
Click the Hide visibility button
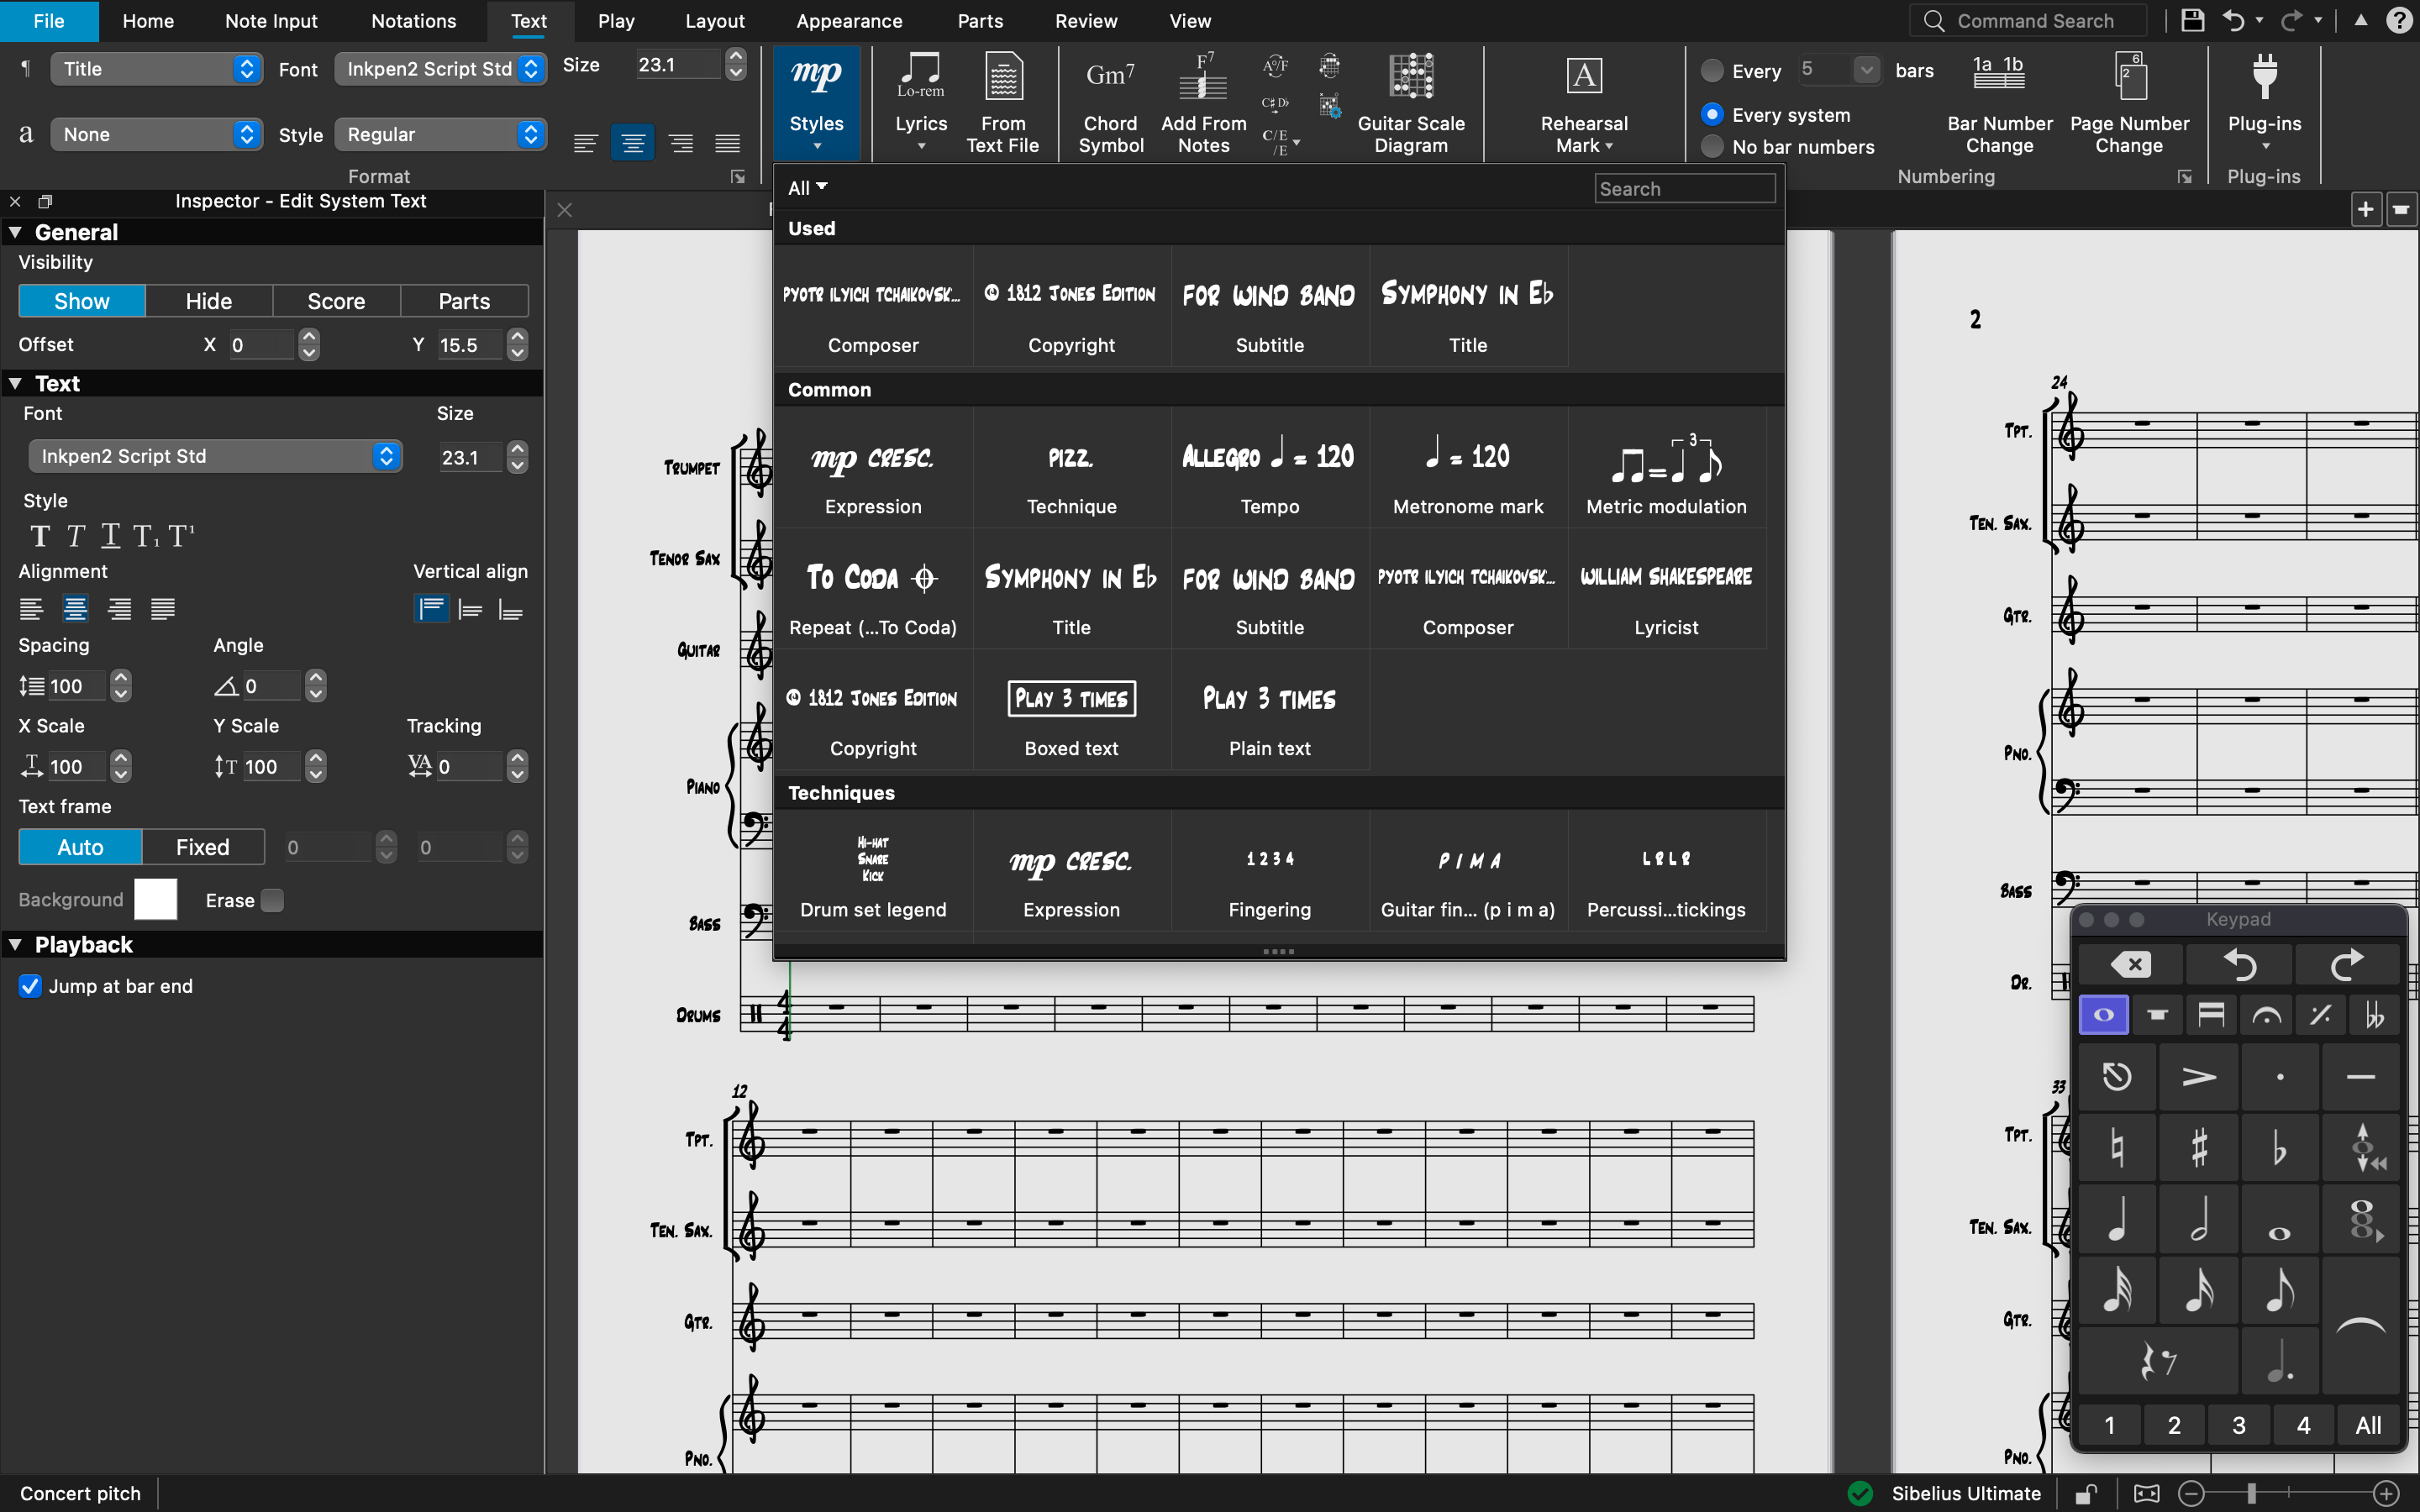(208, 301)
